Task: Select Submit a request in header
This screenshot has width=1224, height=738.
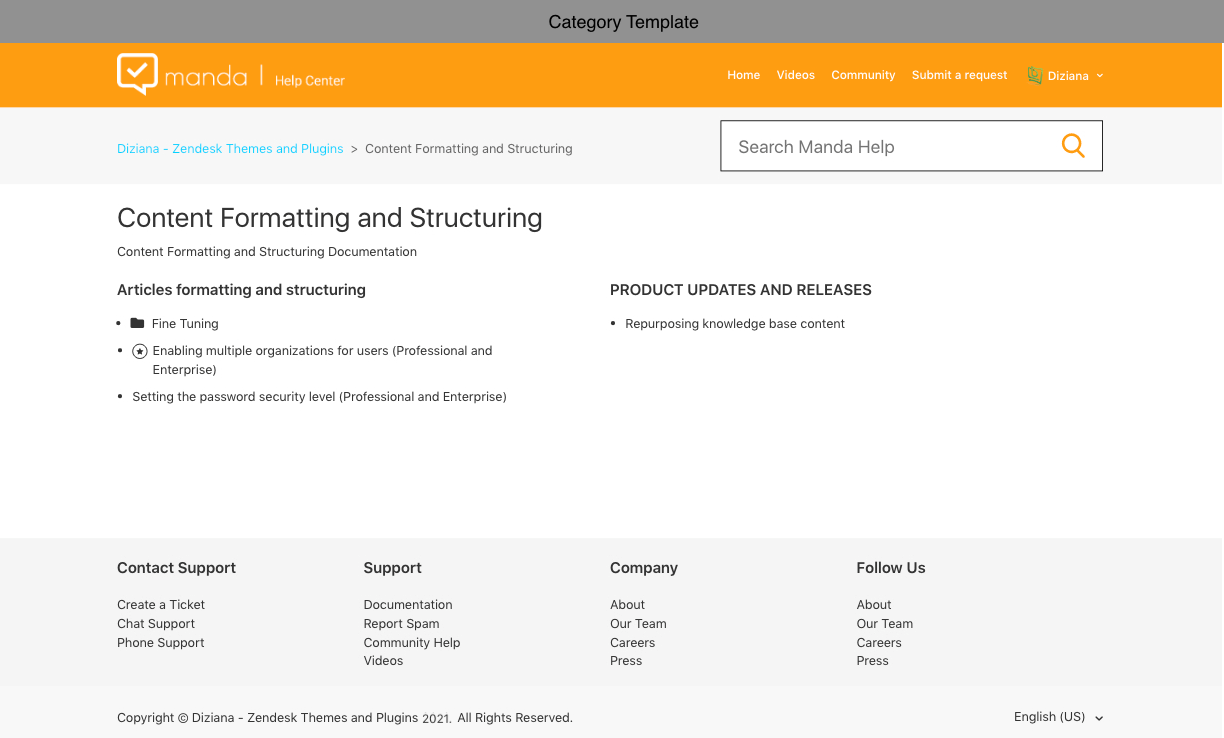Action: [x=960, y=75]
